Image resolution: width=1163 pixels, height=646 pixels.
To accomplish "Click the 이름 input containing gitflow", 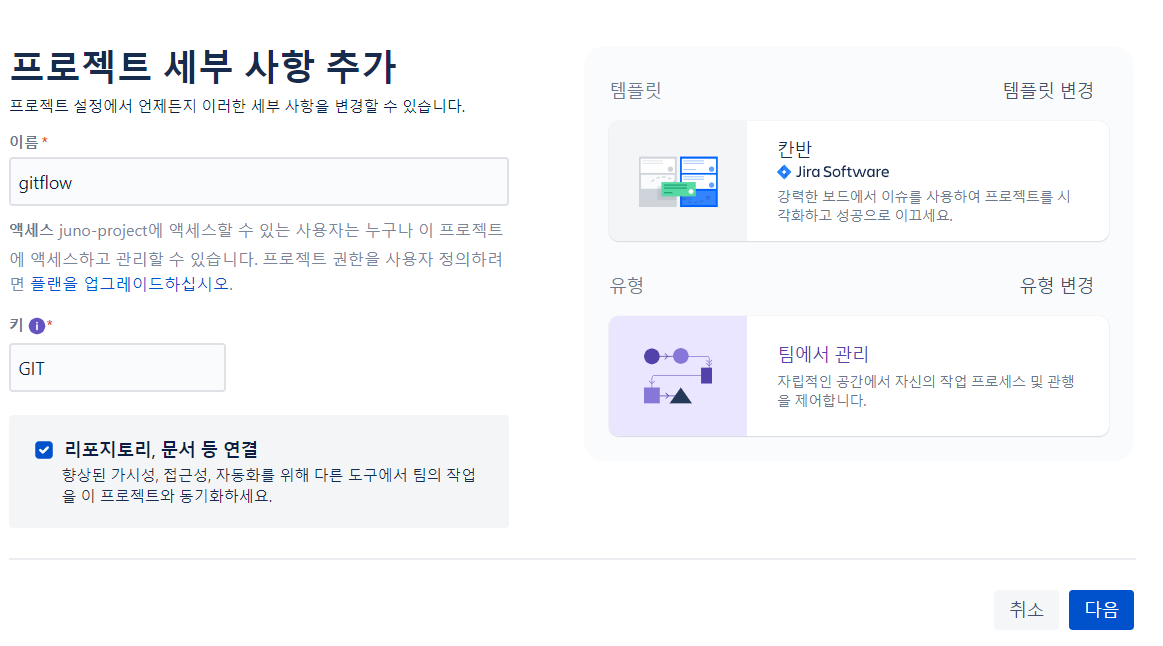I will tap(258, 181).
